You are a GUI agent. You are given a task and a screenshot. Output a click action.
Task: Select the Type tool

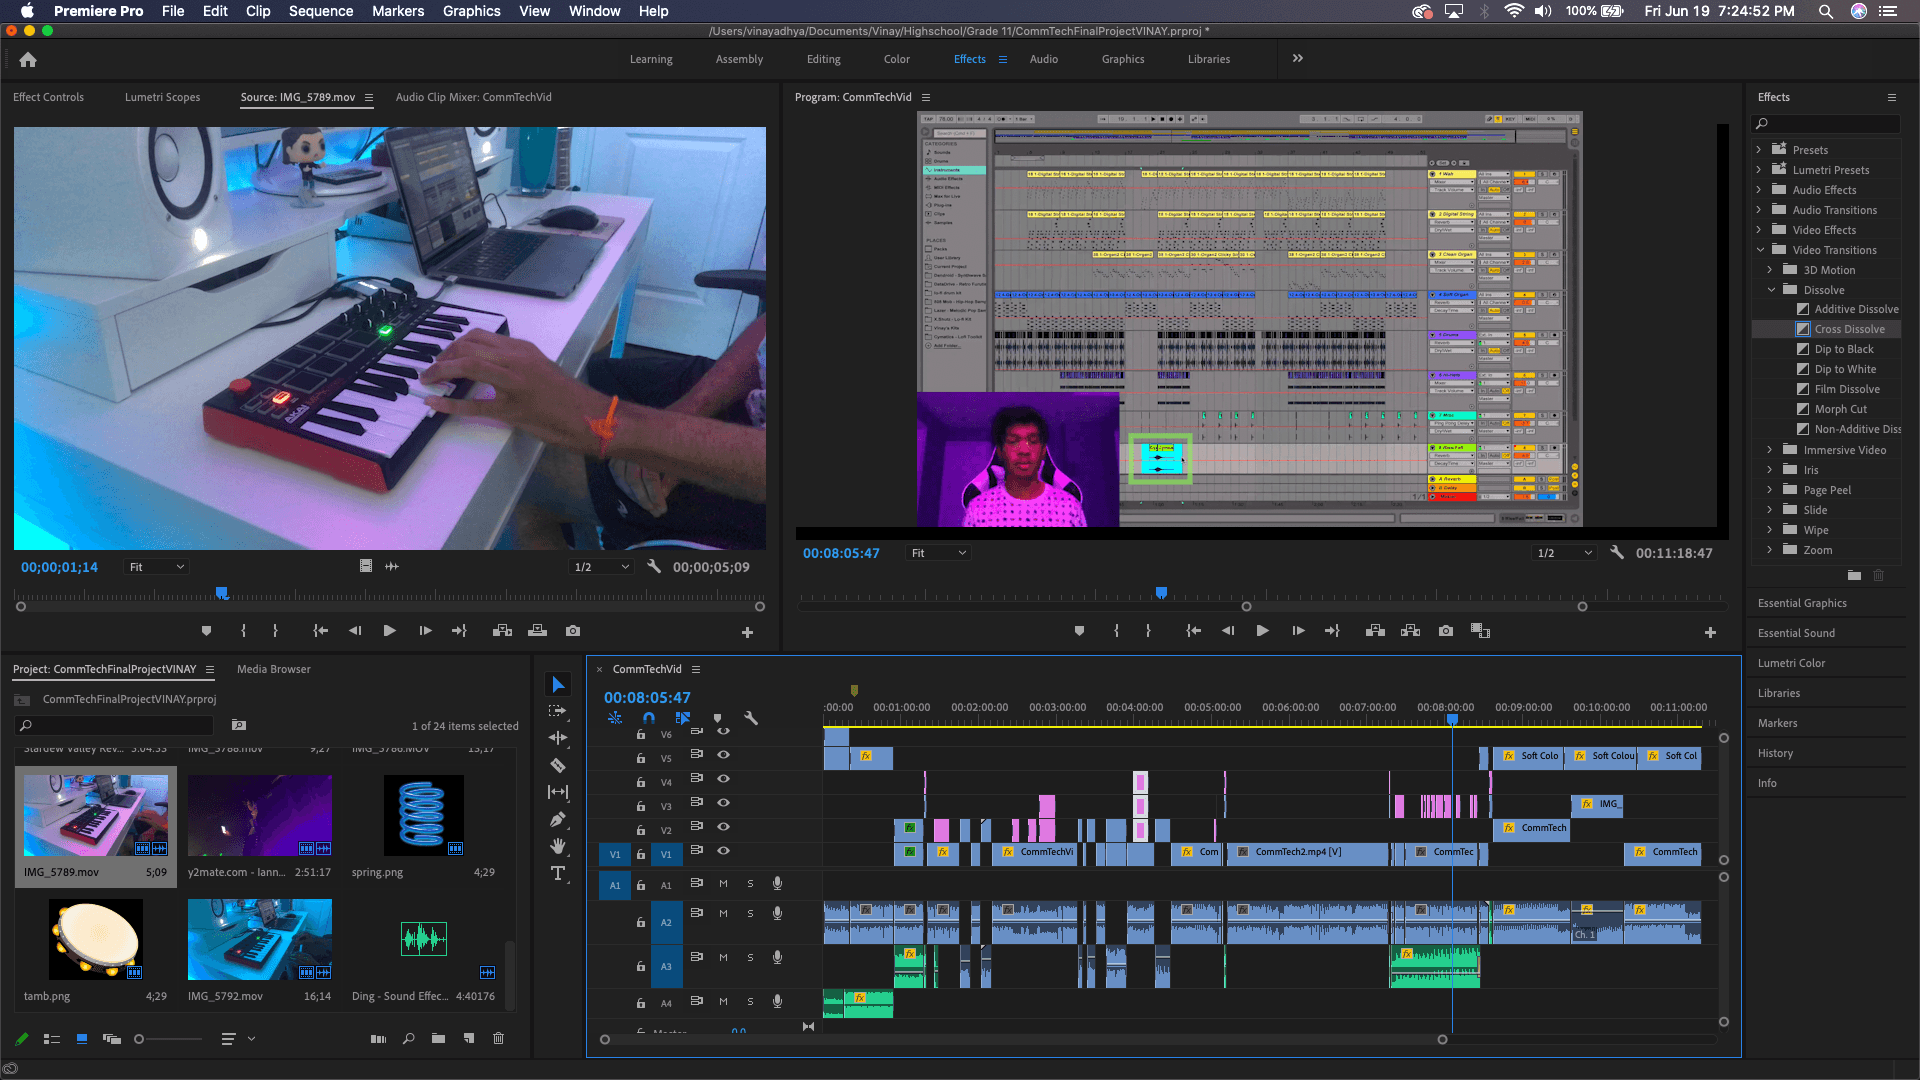click(558, 873)
